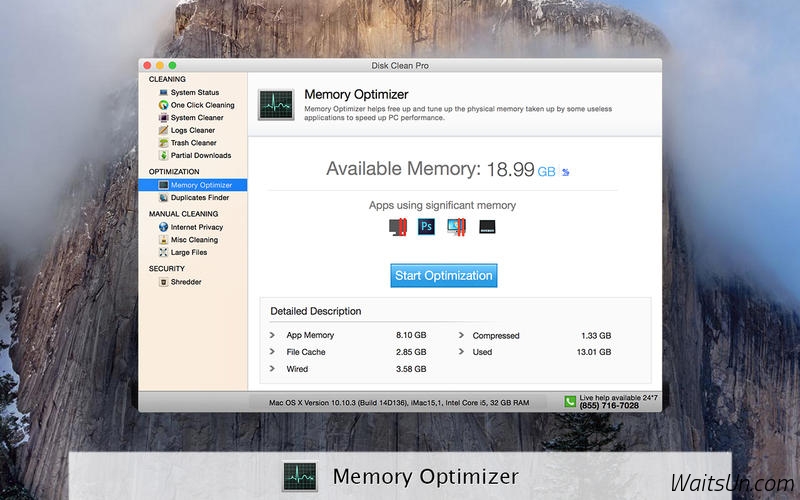Click the Large Files icon
The width and height of the screenshot is (800, 500).
click(x=163, y=253)
